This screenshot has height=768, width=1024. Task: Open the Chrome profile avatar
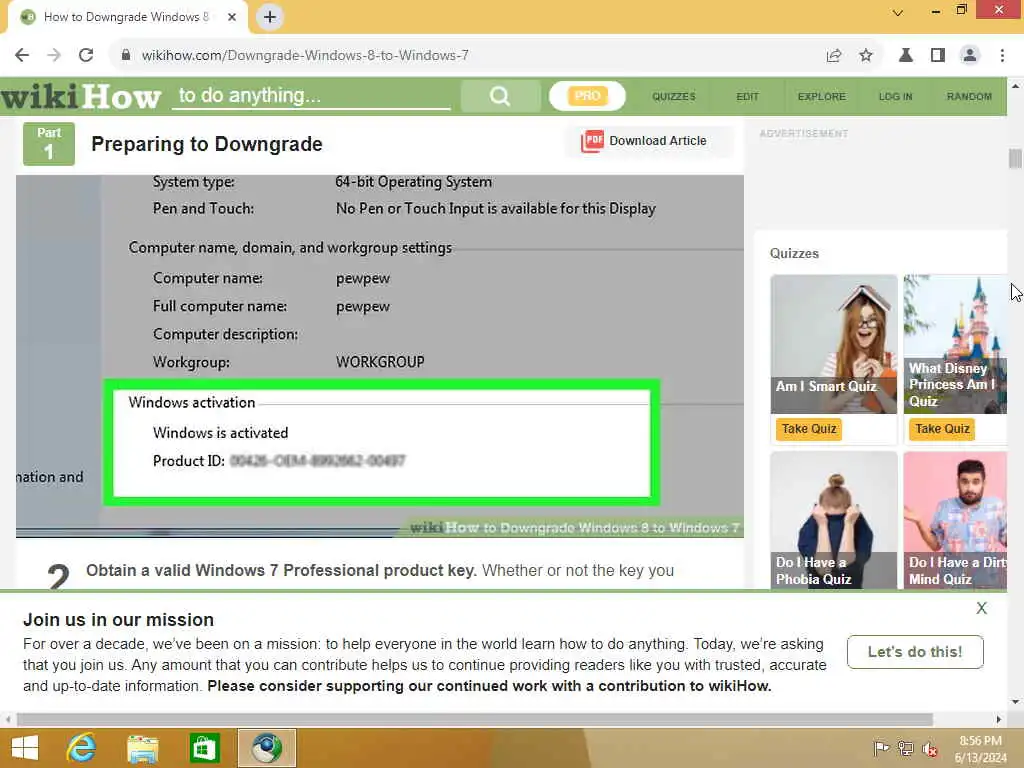(970, 56)
